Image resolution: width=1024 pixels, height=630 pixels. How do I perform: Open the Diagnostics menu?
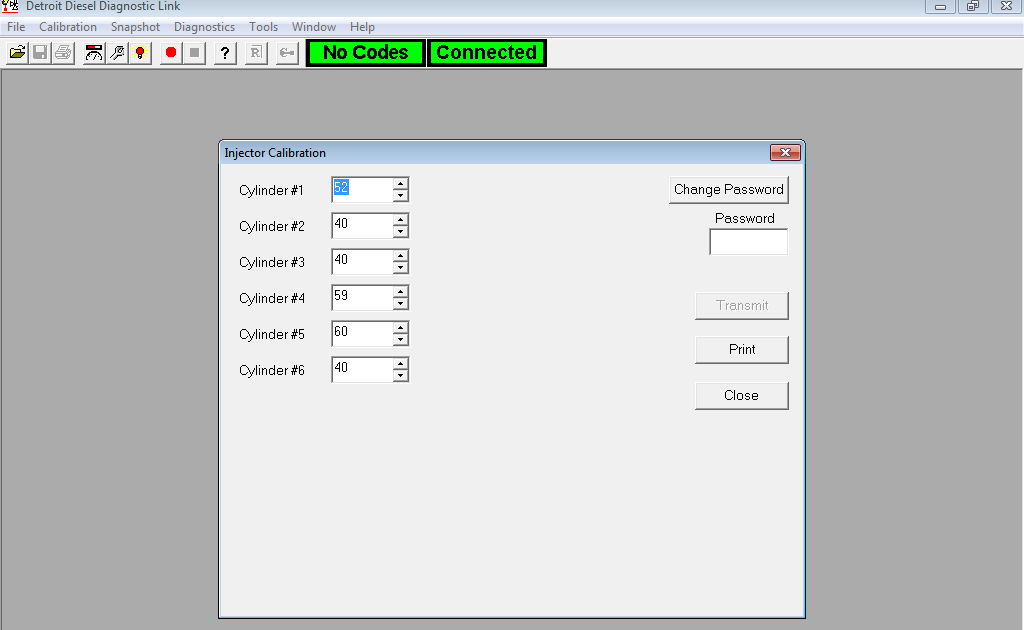pos(204,27)
